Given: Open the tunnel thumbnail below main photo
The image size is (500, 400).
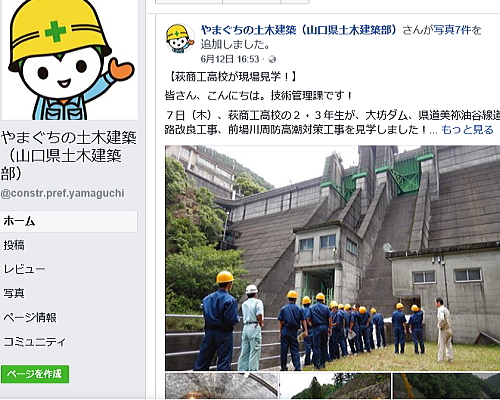Looking at the screenshot, I should [221, 386].
